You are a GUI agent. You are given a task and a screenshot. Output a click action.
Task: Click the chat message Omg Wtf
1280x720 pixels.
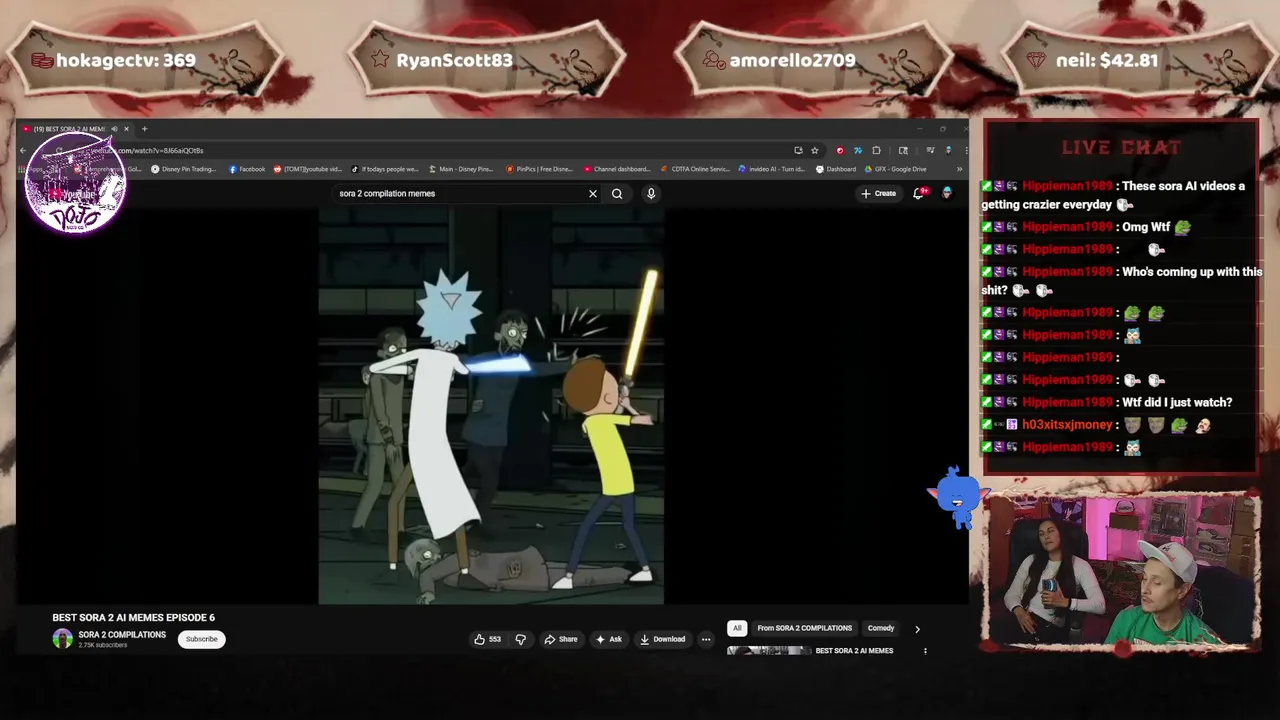1145,227
